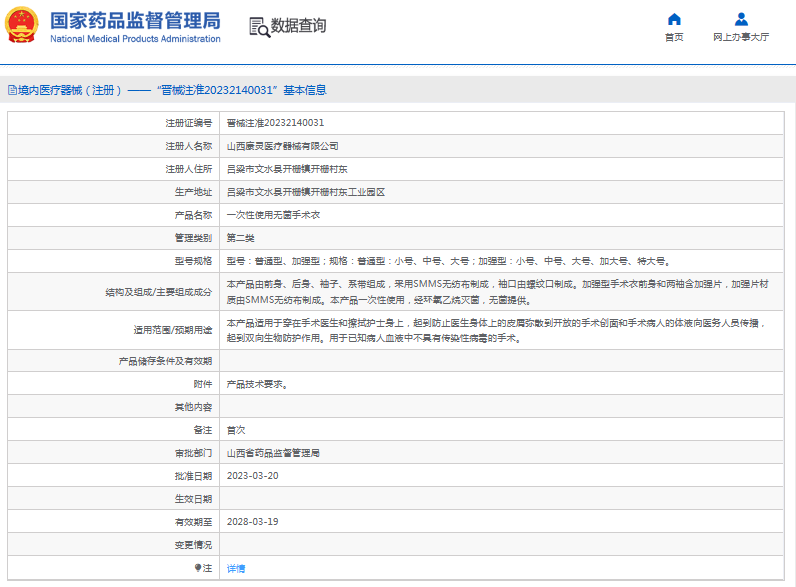Click the 网上办事大厅 text label
Viewport: 796px width, 587px height.
(741, 37)
